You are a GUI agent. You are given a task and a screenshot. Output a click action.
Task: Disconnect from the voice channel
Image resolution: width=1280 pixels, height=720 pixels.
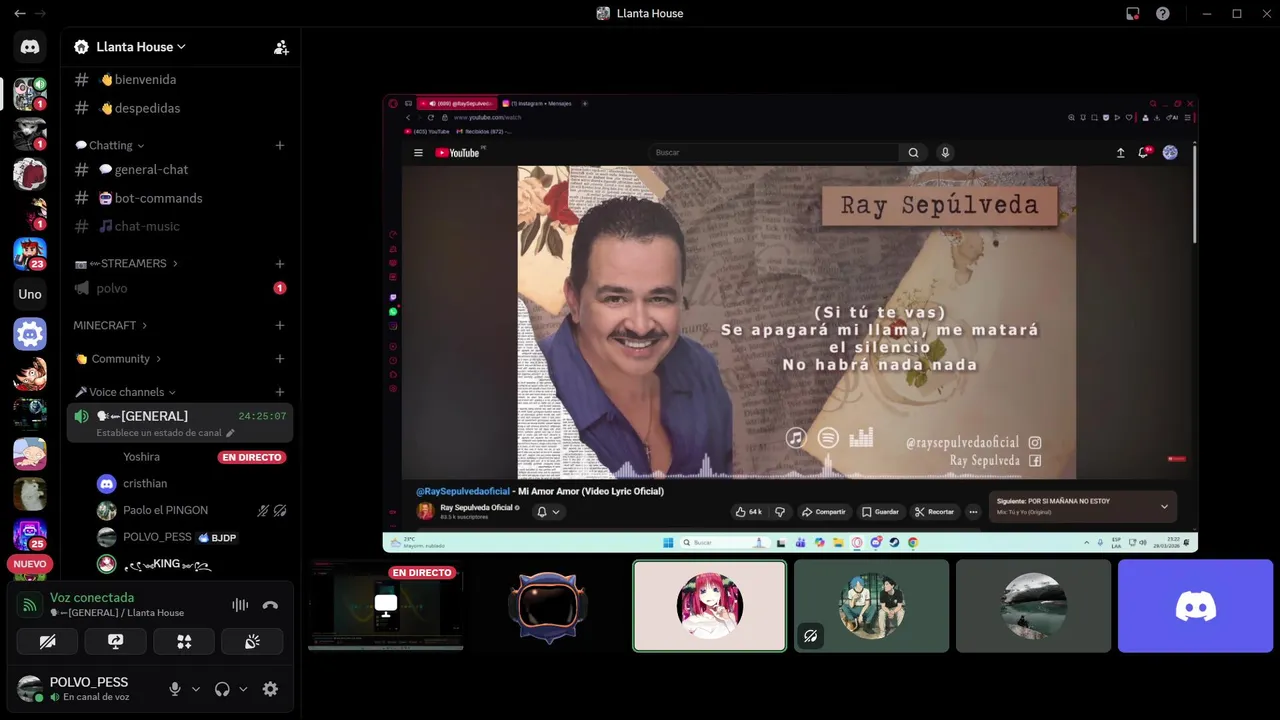[270, 605]
